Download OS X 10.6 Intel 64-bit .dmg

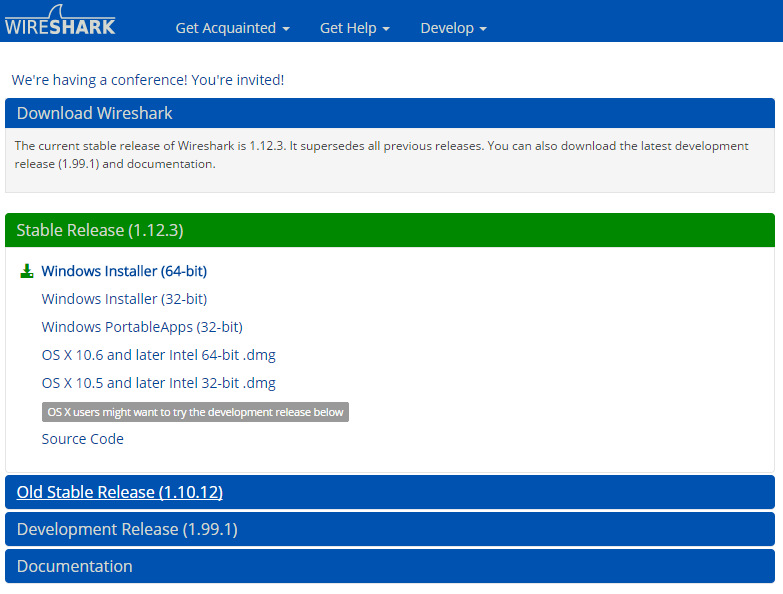158,355
